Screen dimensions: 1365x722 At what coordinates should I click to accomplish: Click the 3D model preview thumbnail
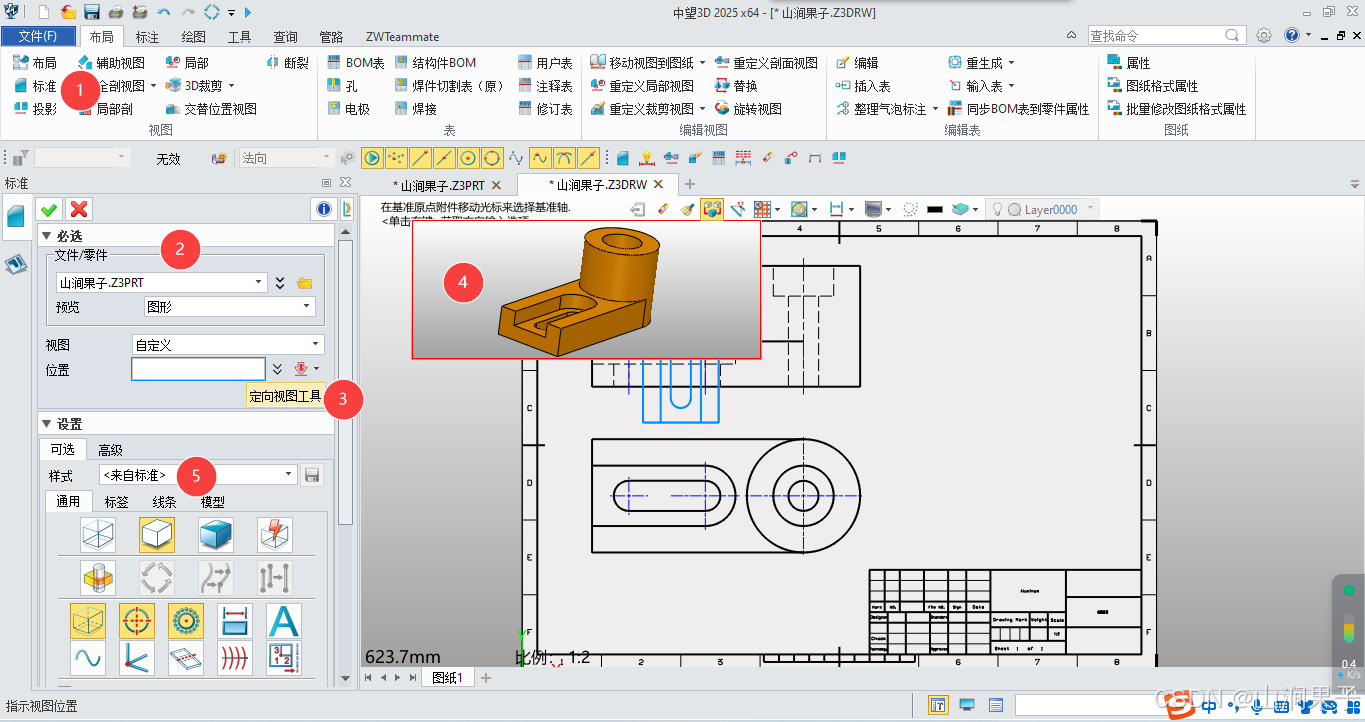point(587,290)
